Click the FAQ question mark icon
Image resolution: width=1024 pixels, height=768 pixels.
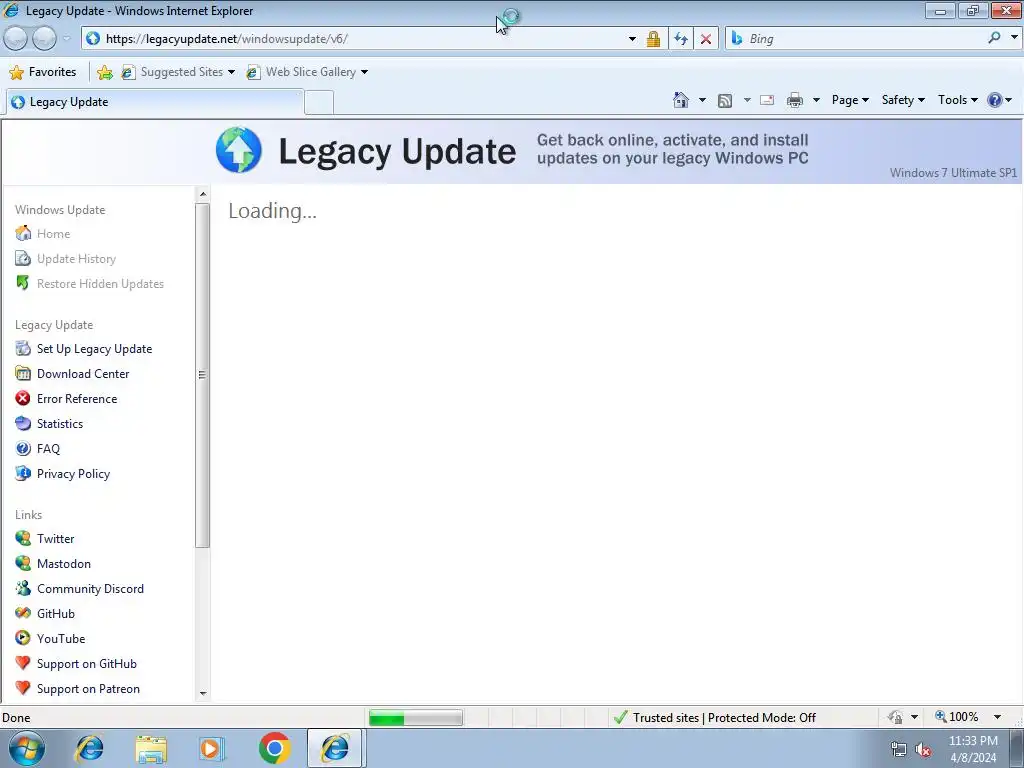click(x=23, y=449)
